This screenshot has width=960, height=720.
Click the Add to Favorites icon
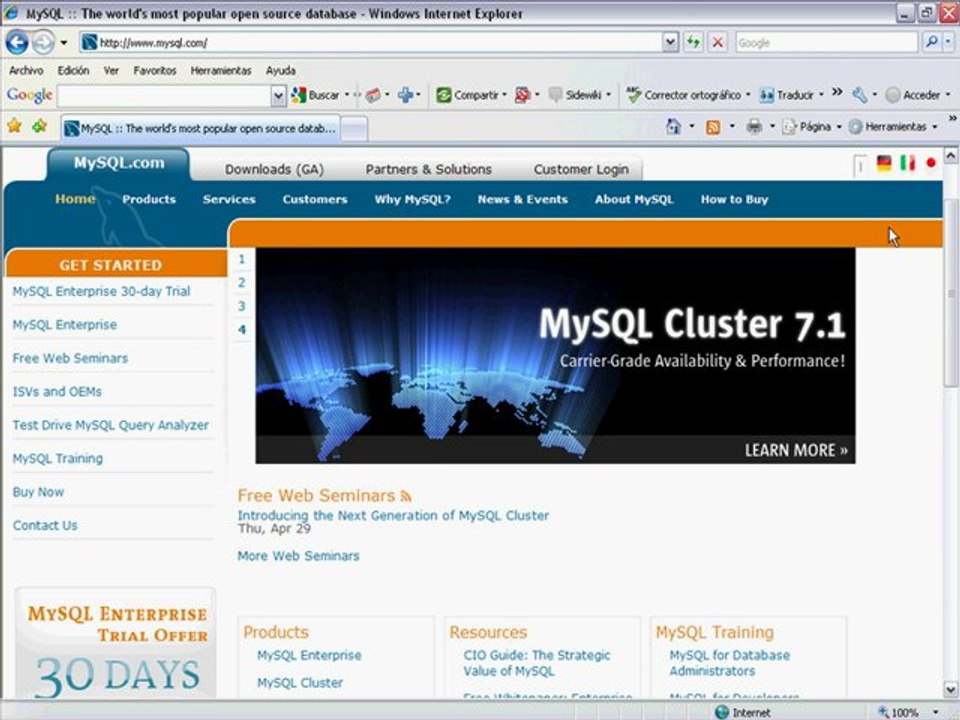(40, 126)
